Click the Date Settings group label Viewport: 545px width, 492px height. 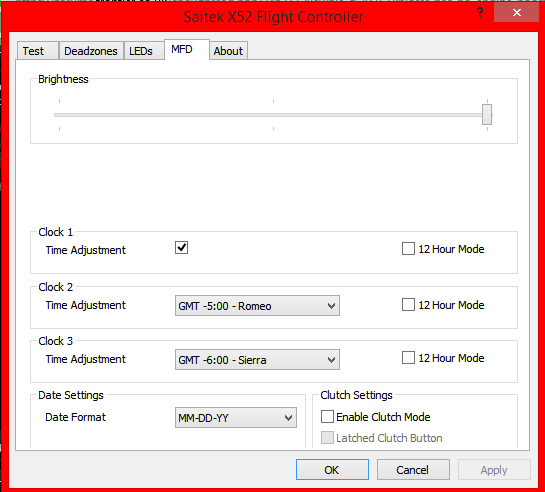tap(71, 395)
